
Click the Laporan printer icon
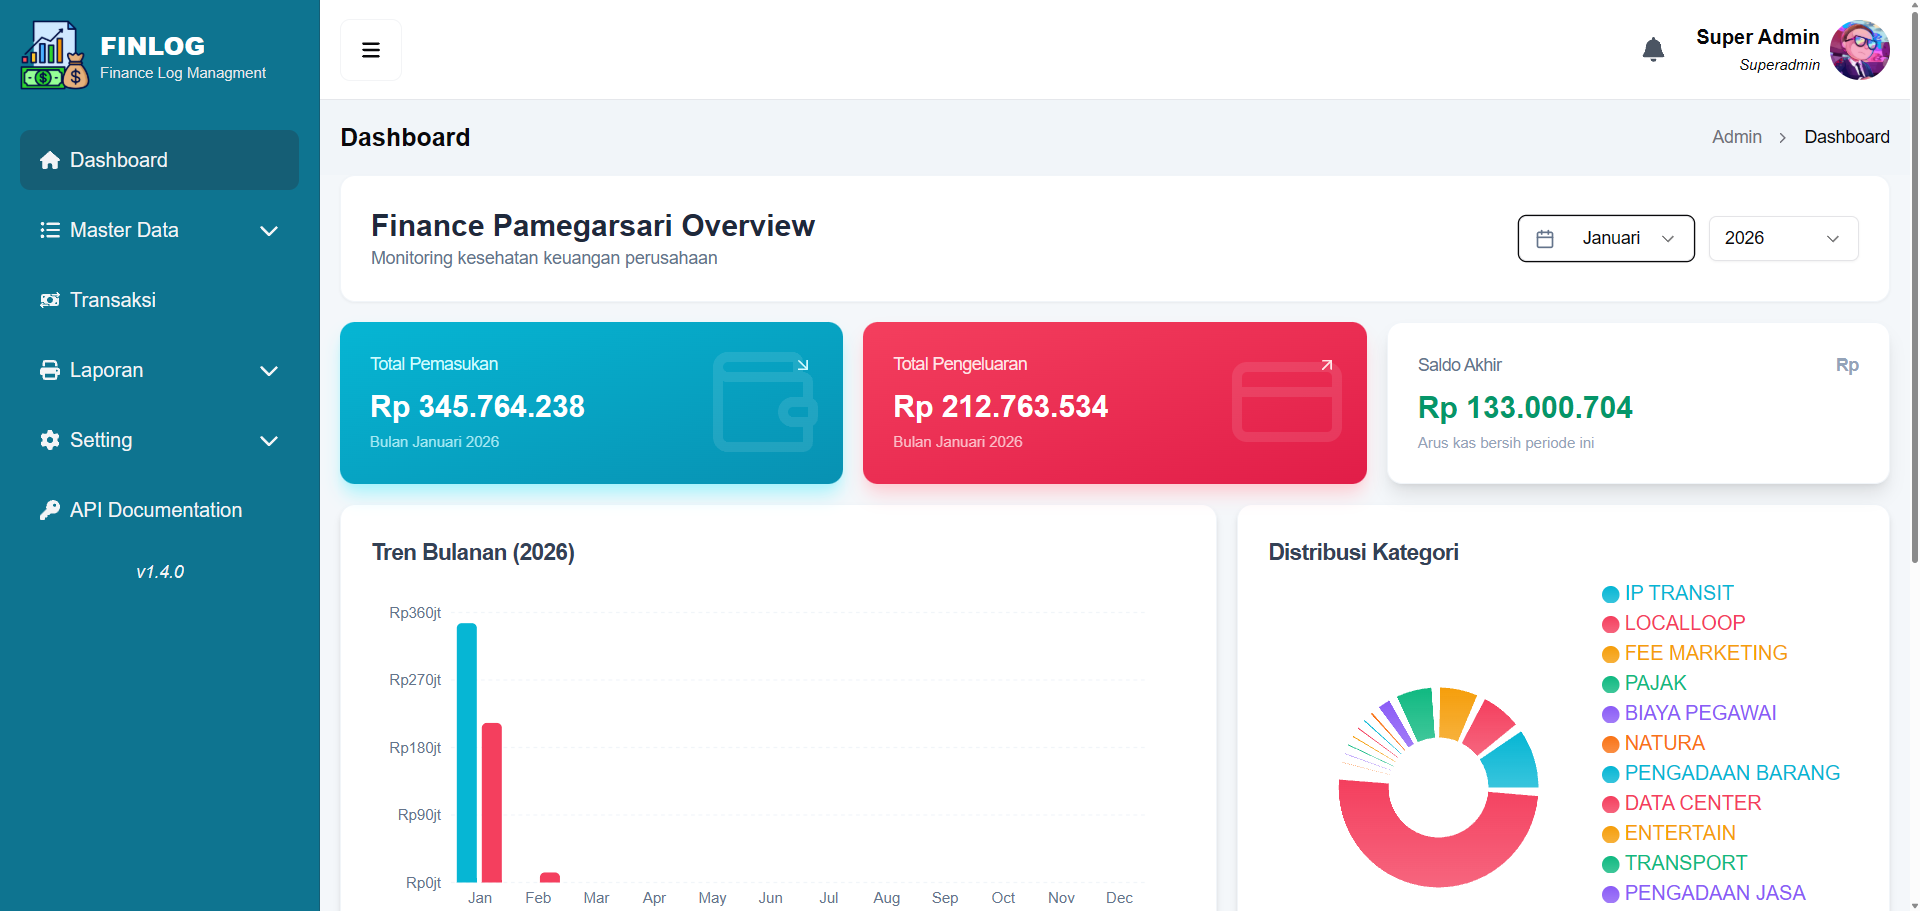pos(49,370)
